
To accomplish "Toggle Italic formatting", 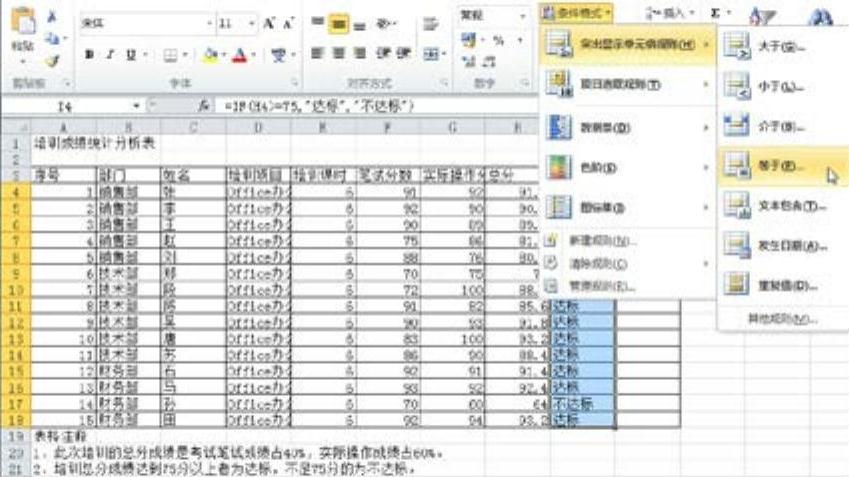I will point(110,55).
